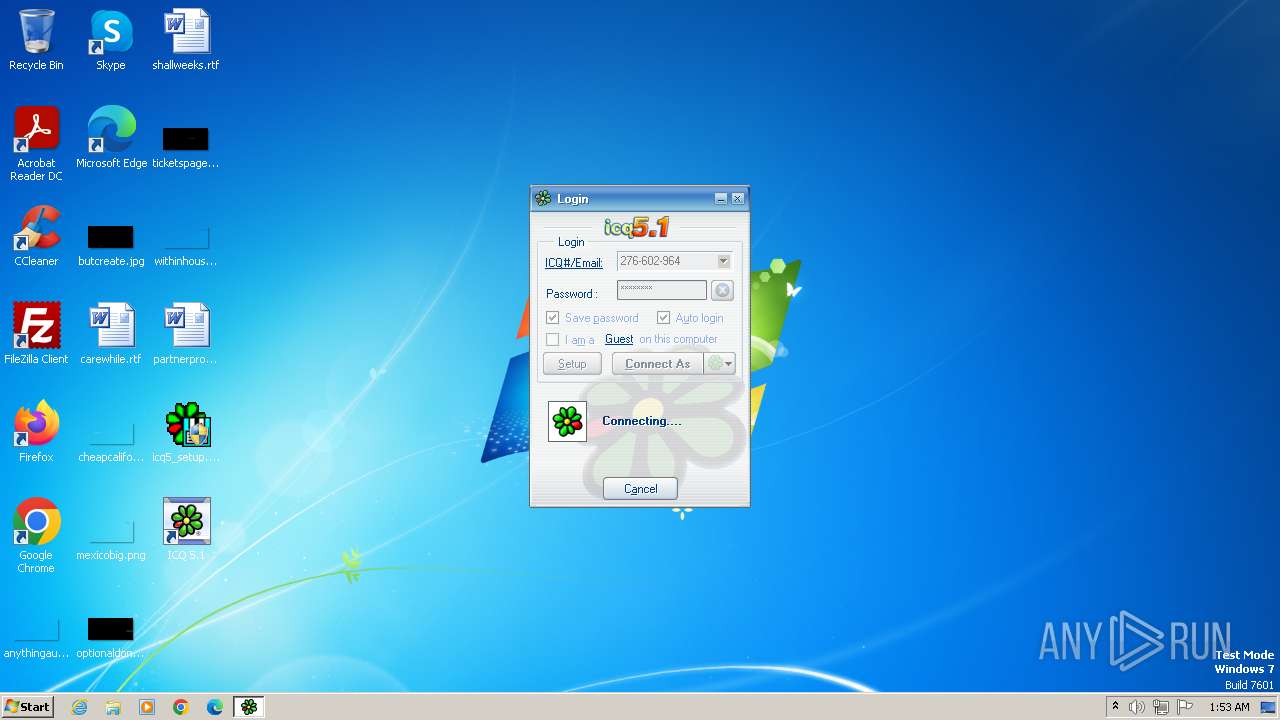Image resolution: width=1280 pixels, height=720 pixels.
Task: Select the partnerpro document icon
Action: point(186,334)
